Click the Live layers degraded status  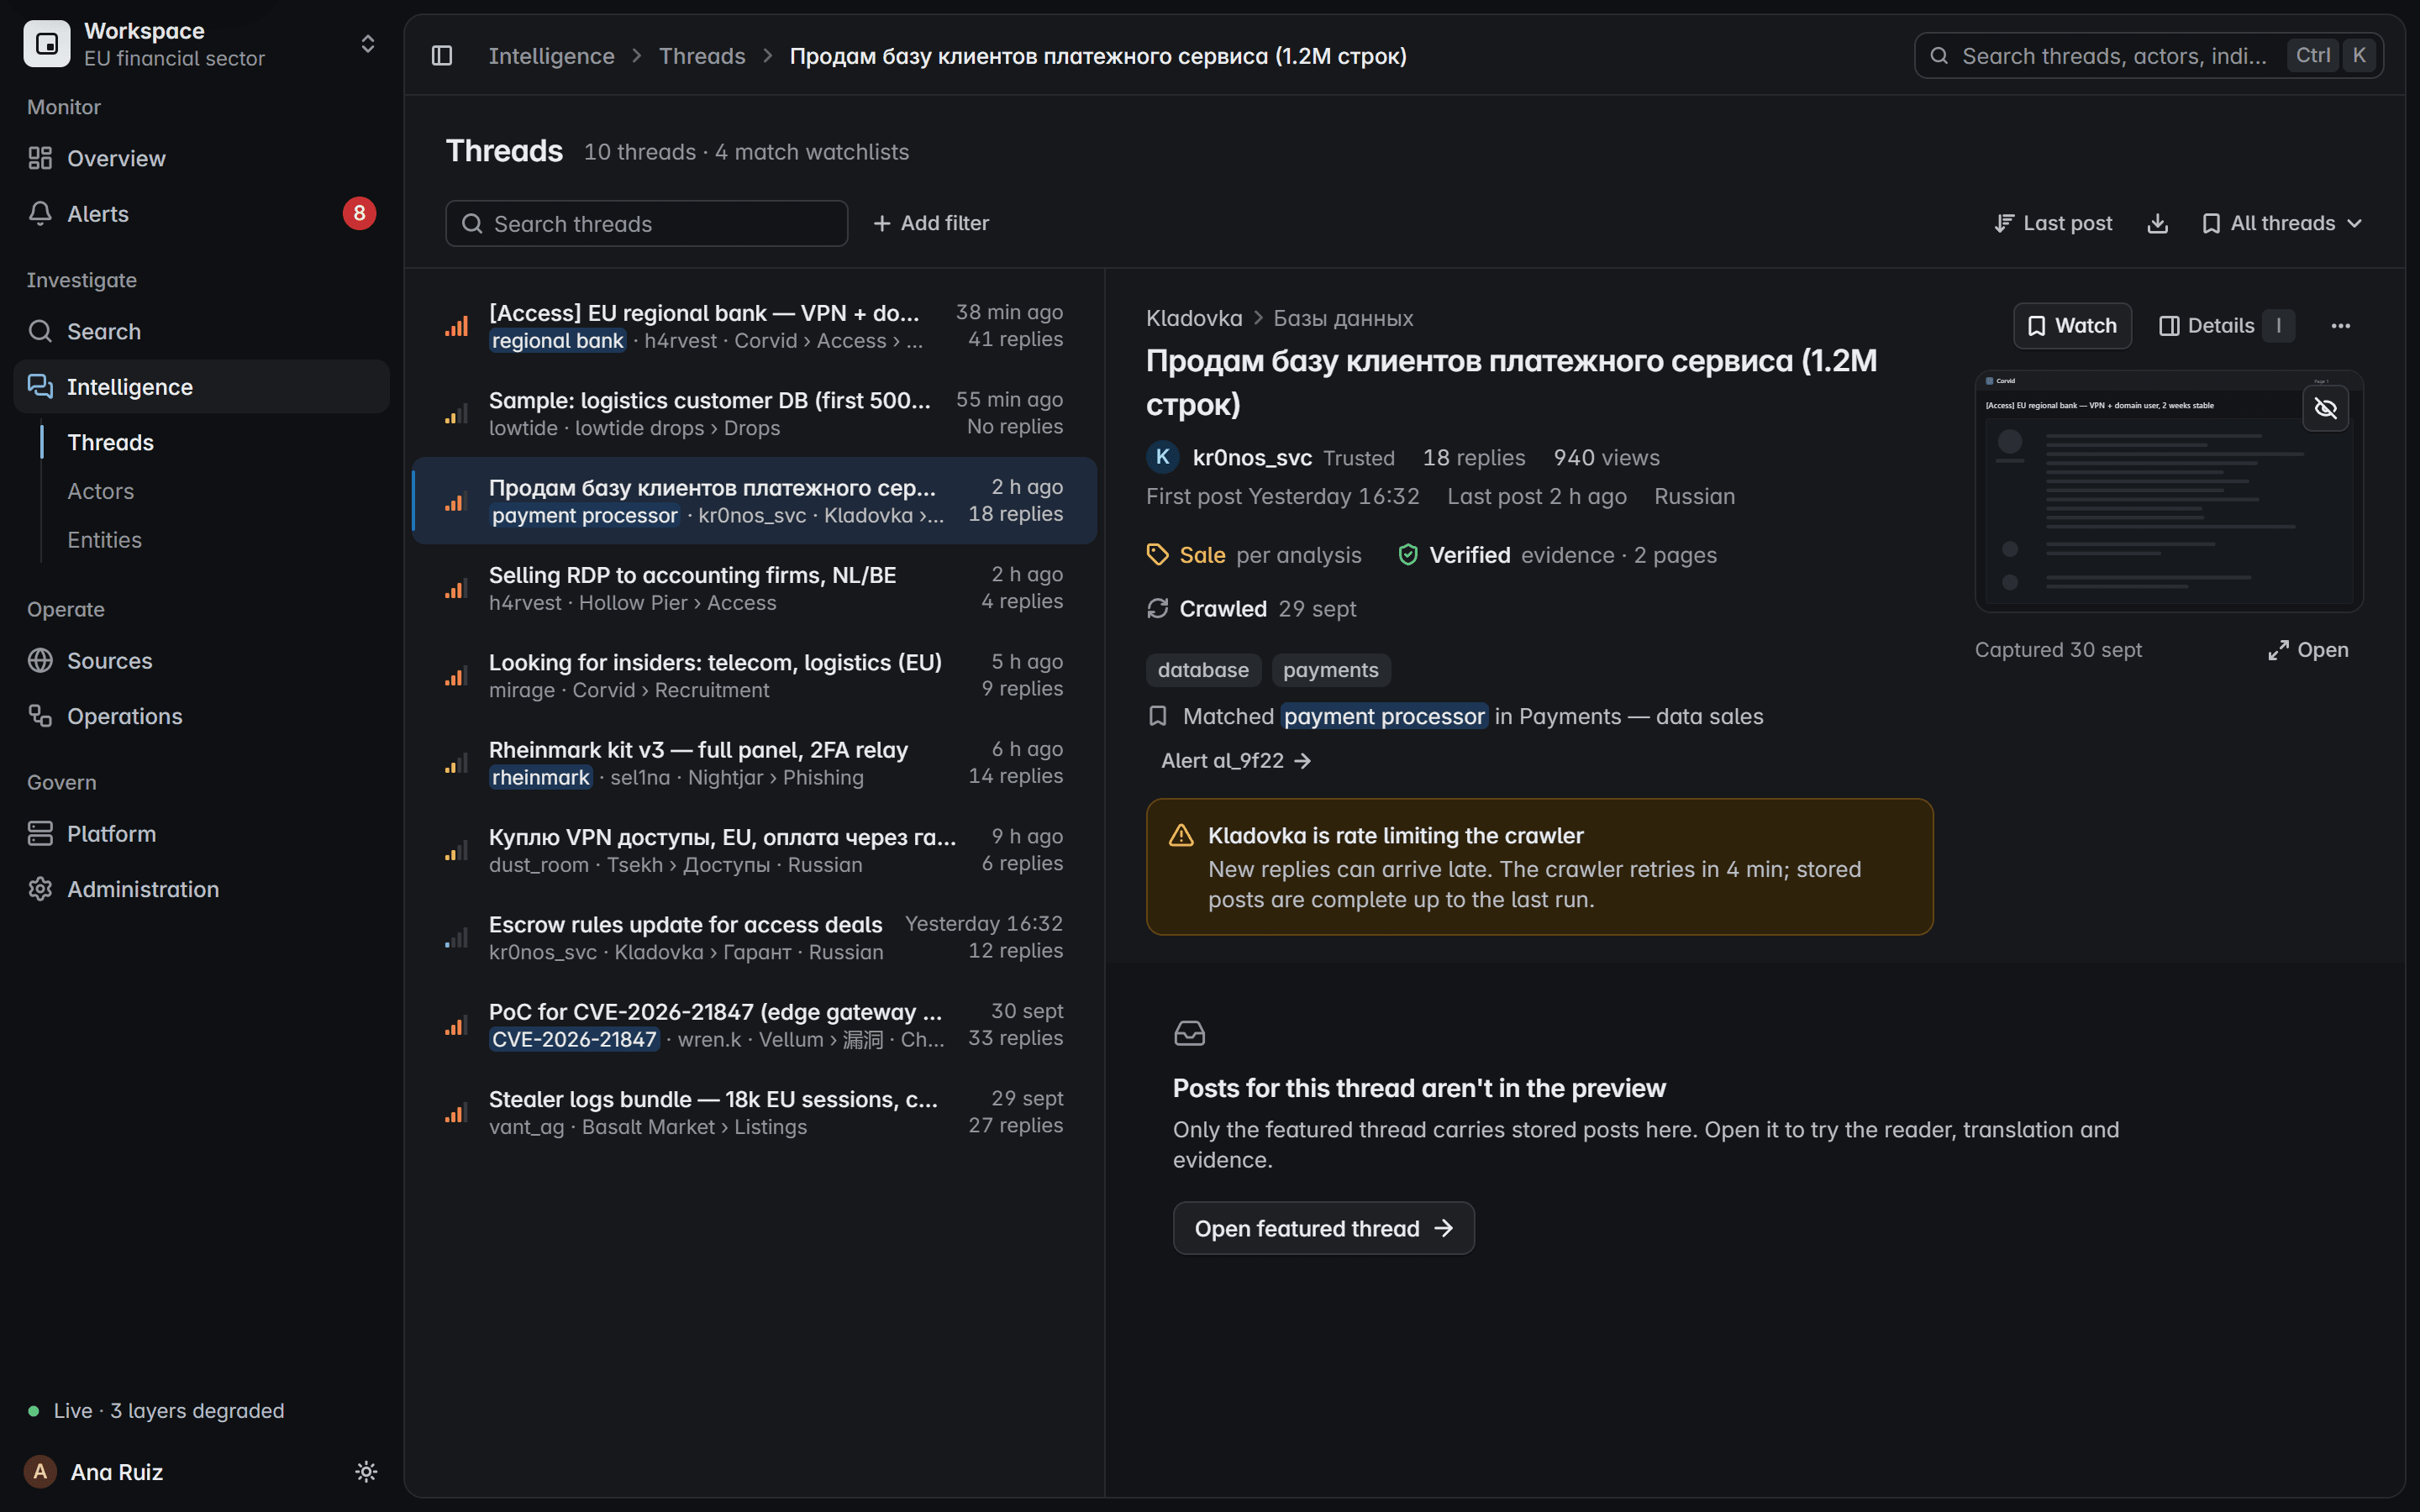156,1410
